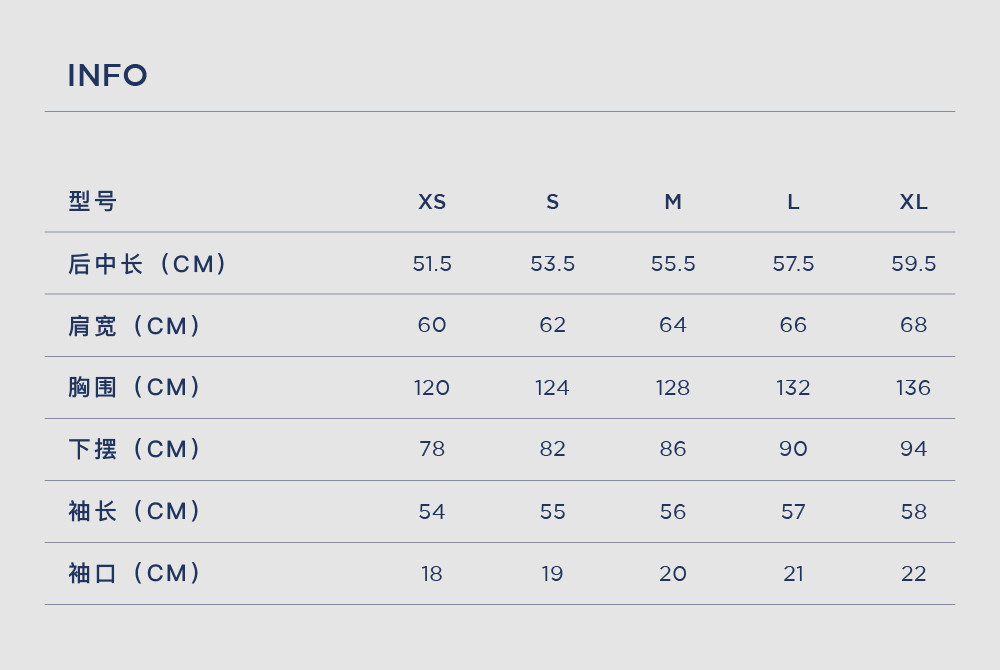1000x670 pixels.
Task: Click the 胸围 (CM) row label
Action: coord(135,388)
